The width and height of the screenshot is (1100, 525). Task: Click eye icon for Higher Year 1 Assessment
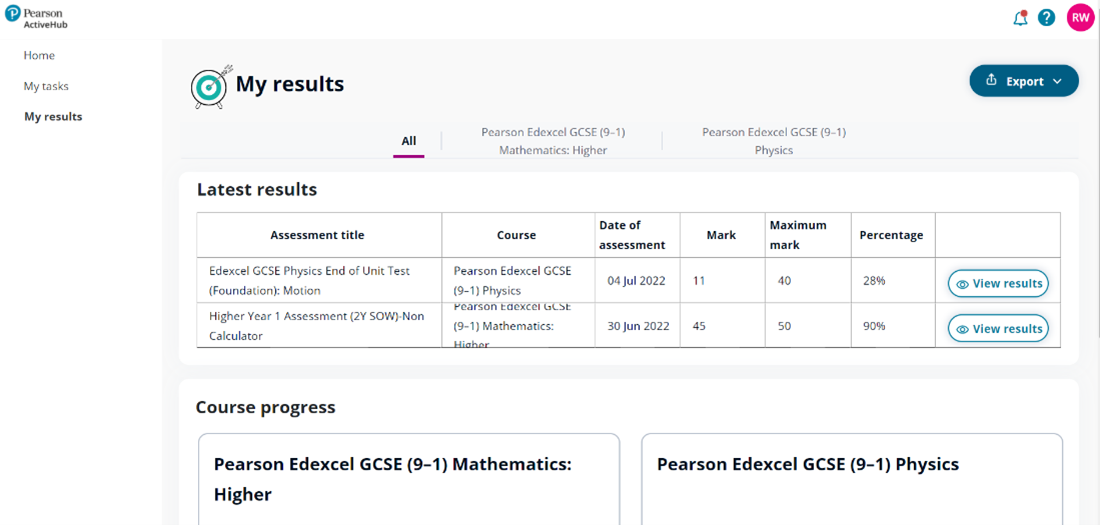point(962,329)
